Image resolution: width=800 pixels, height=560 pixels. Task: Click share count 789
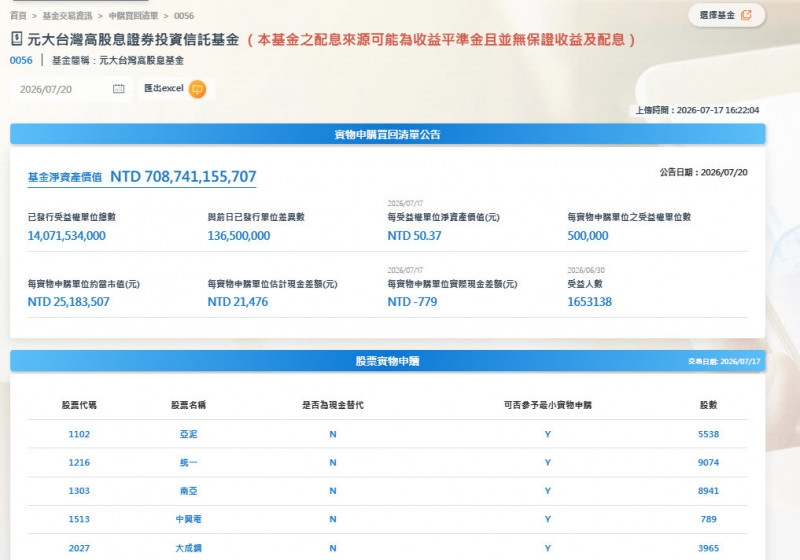click(708, 519)
